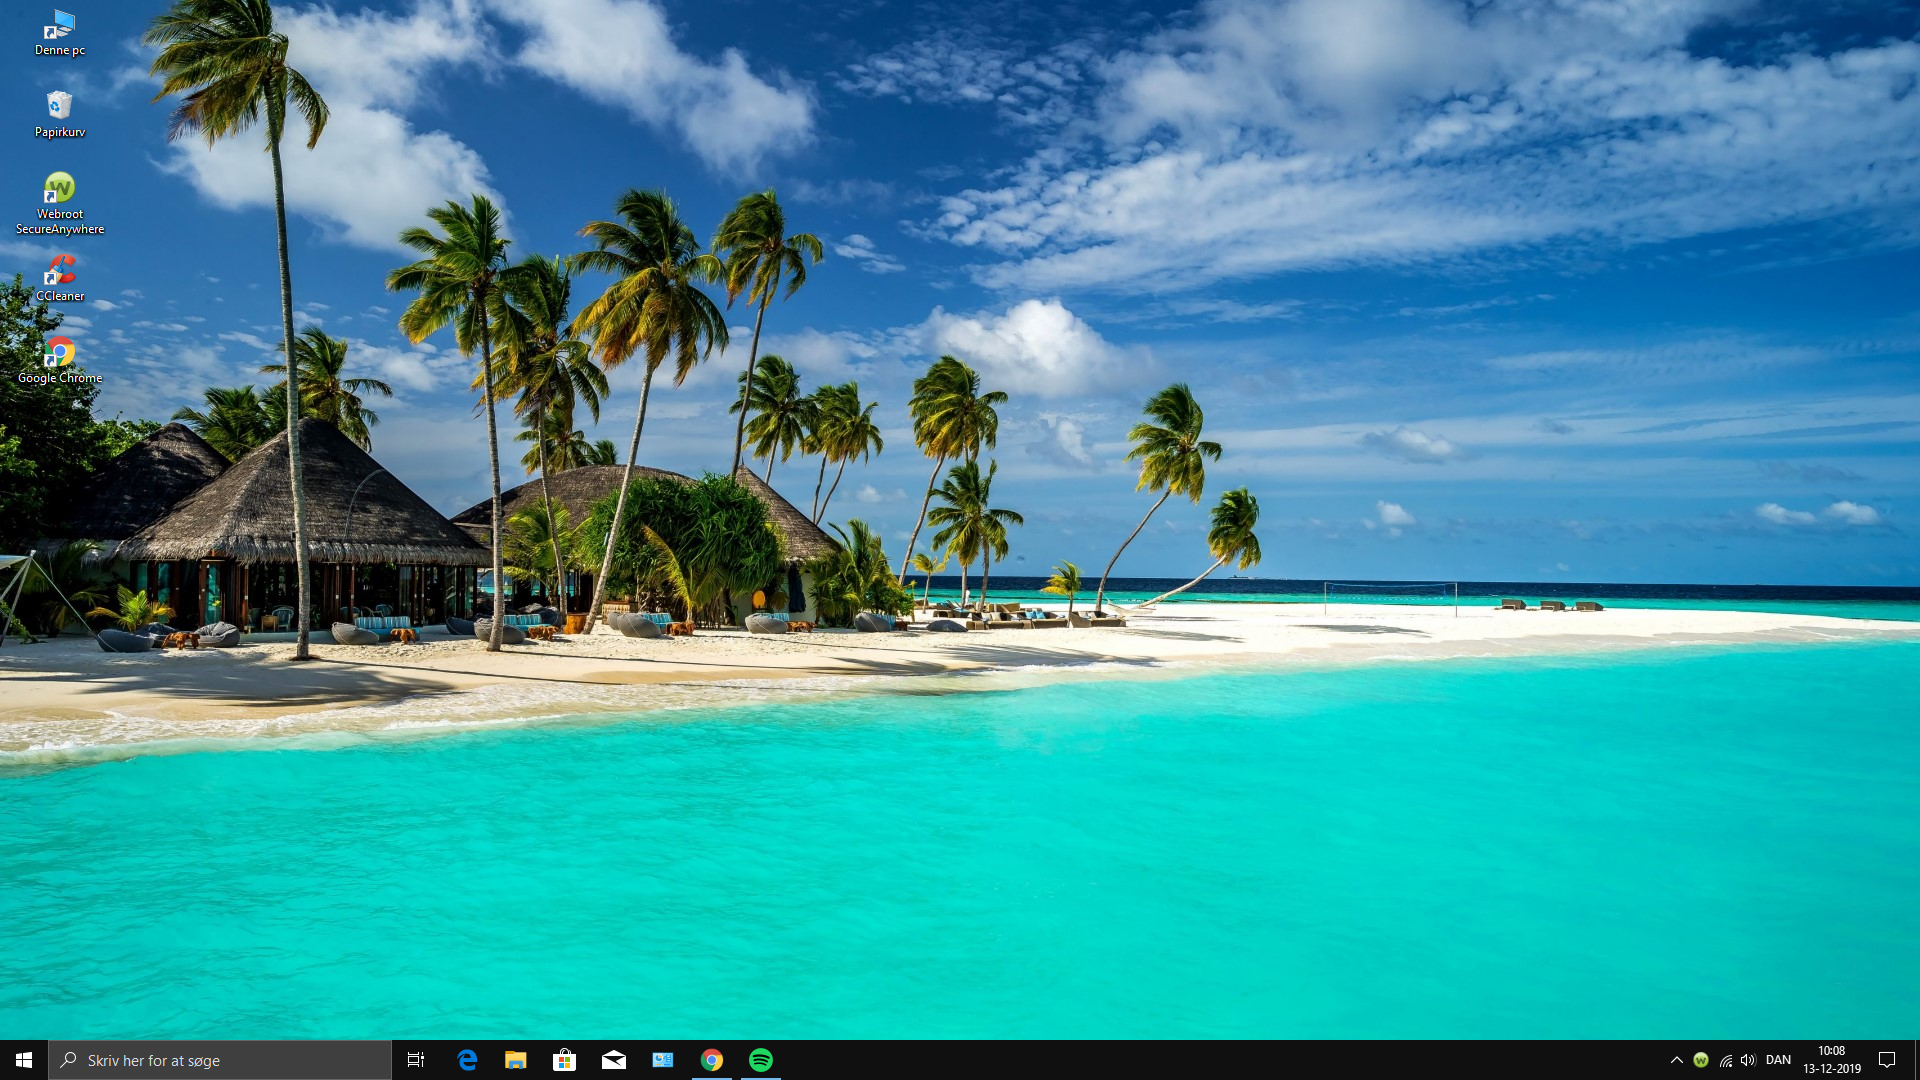The height and width of the screenshot is (1080, 1920).
Task: Open the Outlook icon on the taskbar
Action: 663,1060
